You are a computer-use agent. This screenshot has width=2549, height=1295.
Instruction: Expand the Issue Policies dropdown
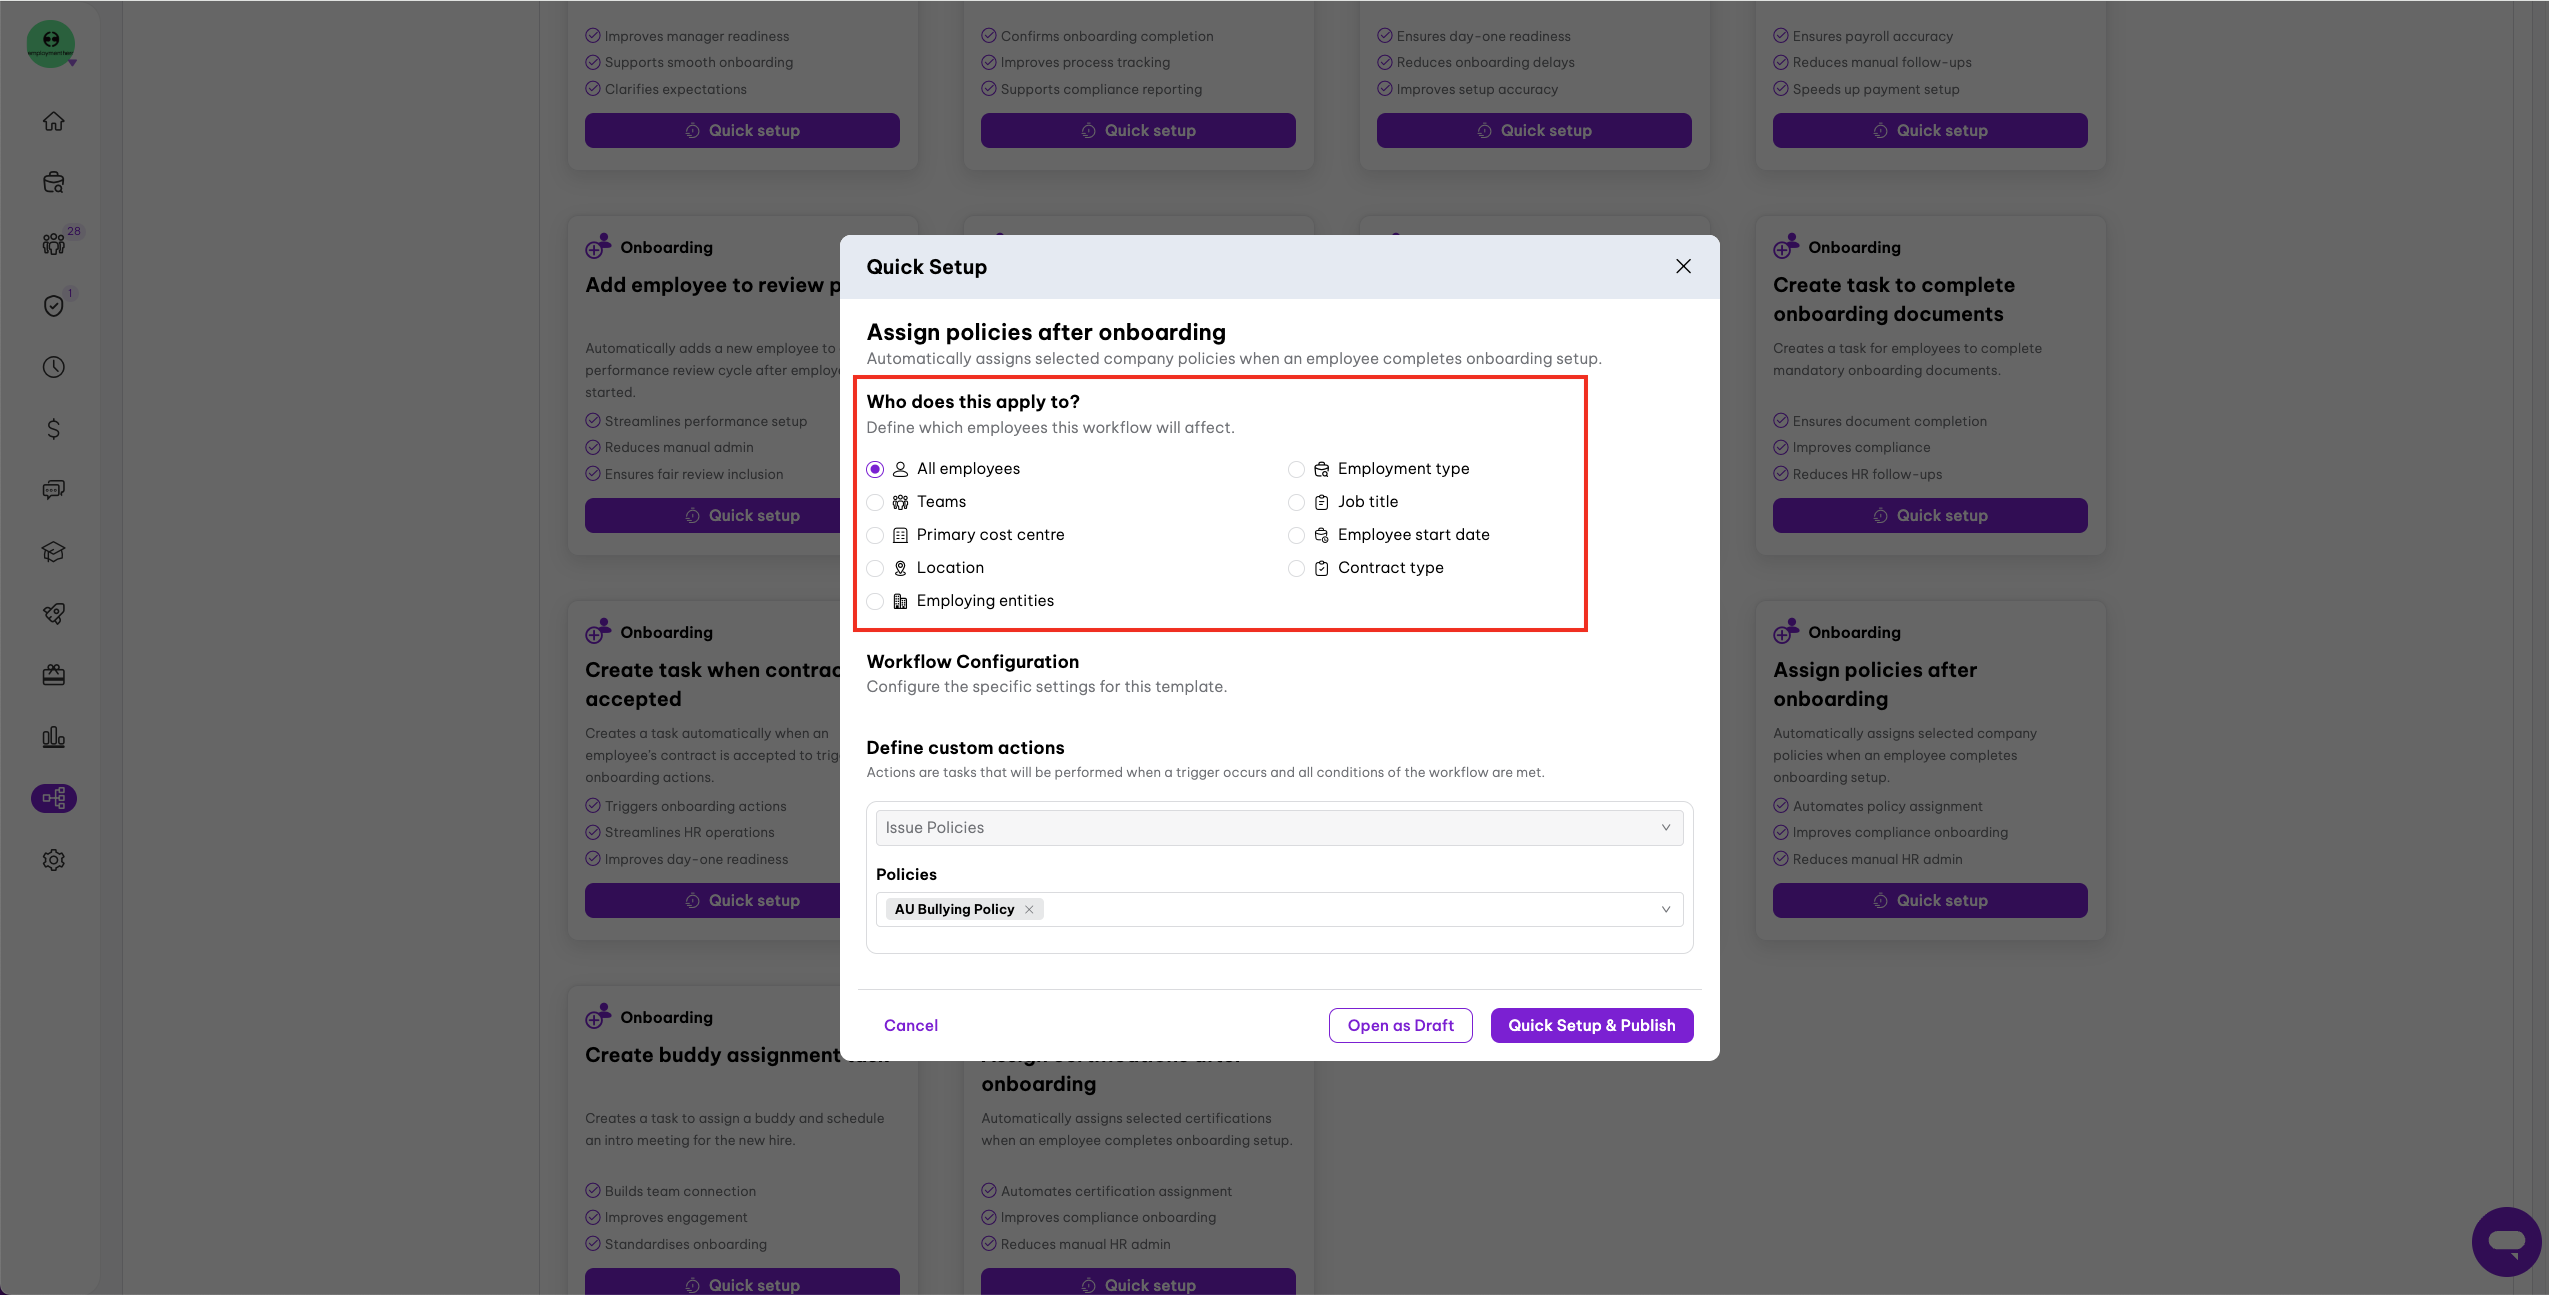1279,828
